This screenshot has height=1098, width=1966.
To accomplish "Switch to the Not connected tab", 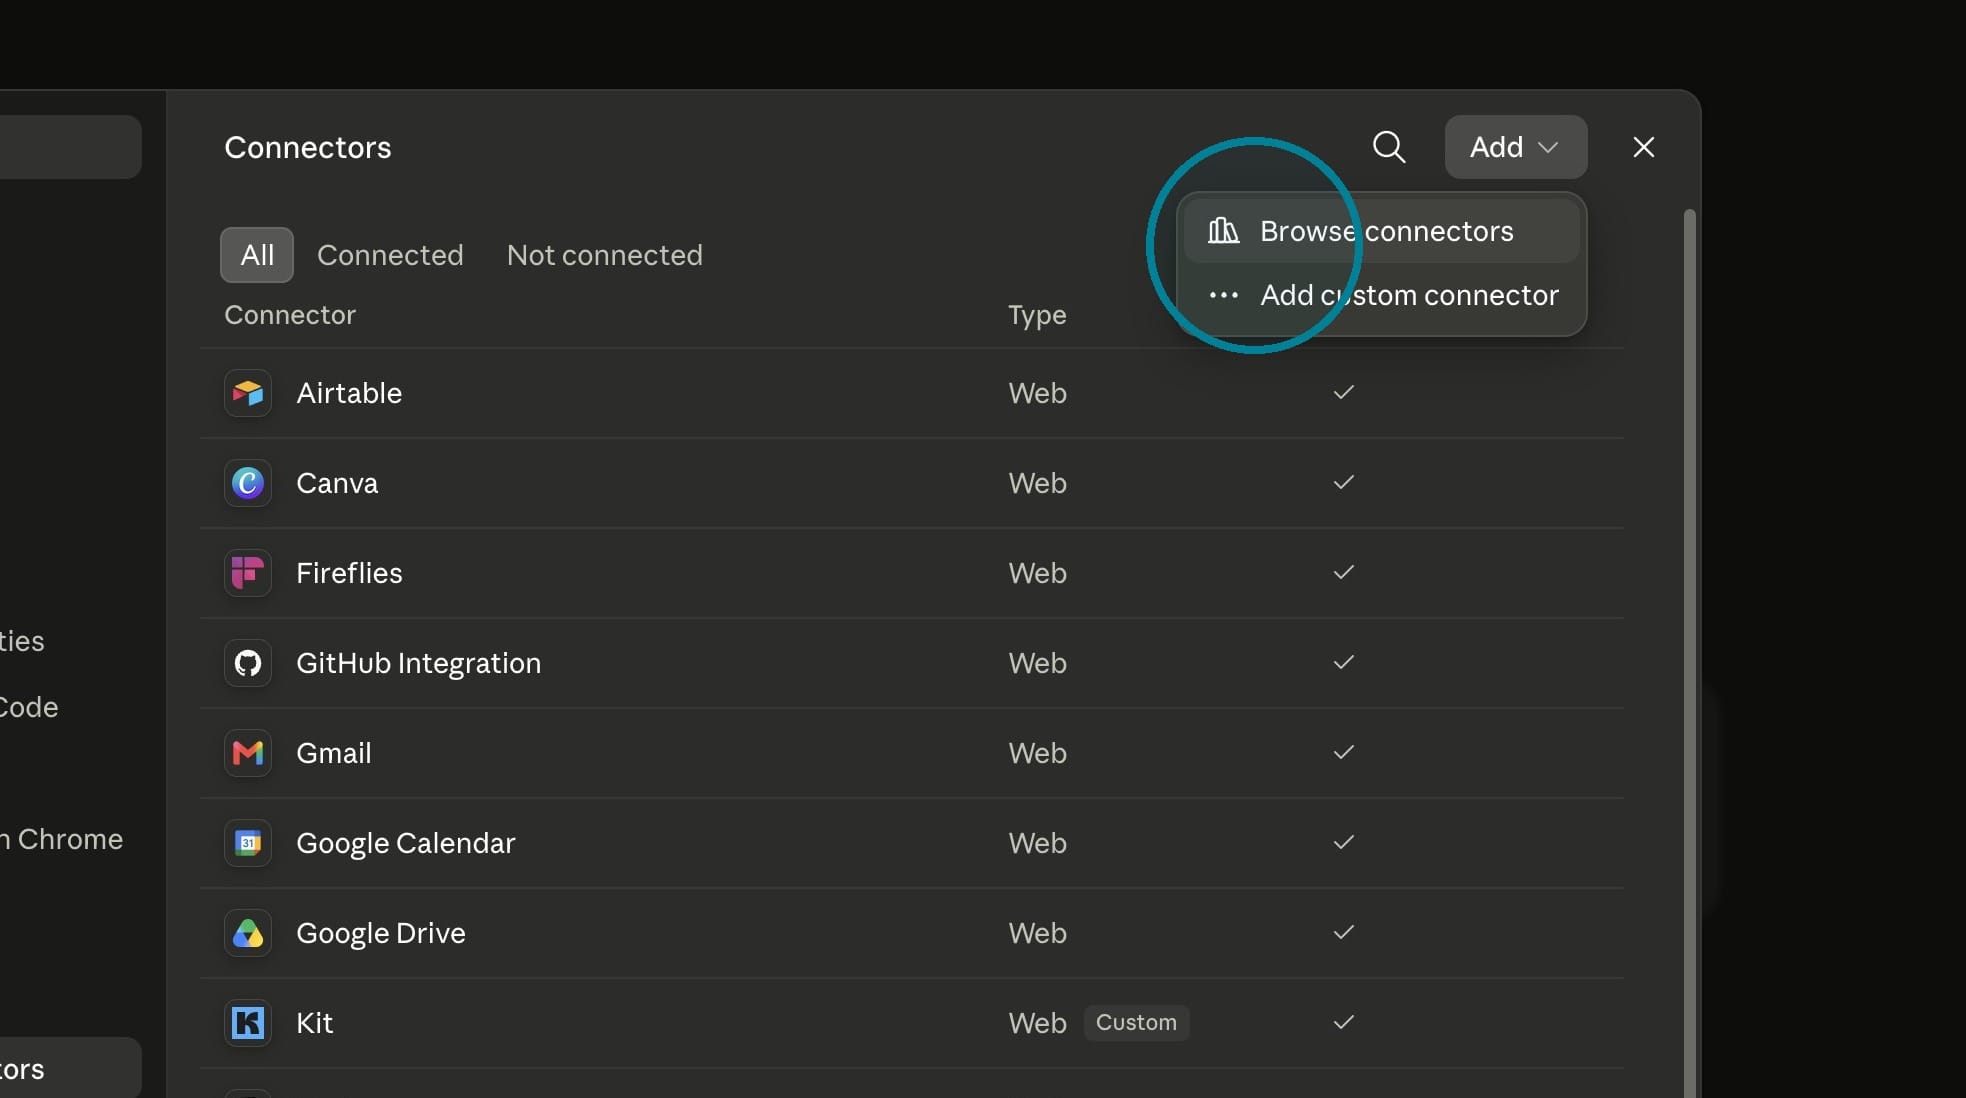I will (605, 255).
